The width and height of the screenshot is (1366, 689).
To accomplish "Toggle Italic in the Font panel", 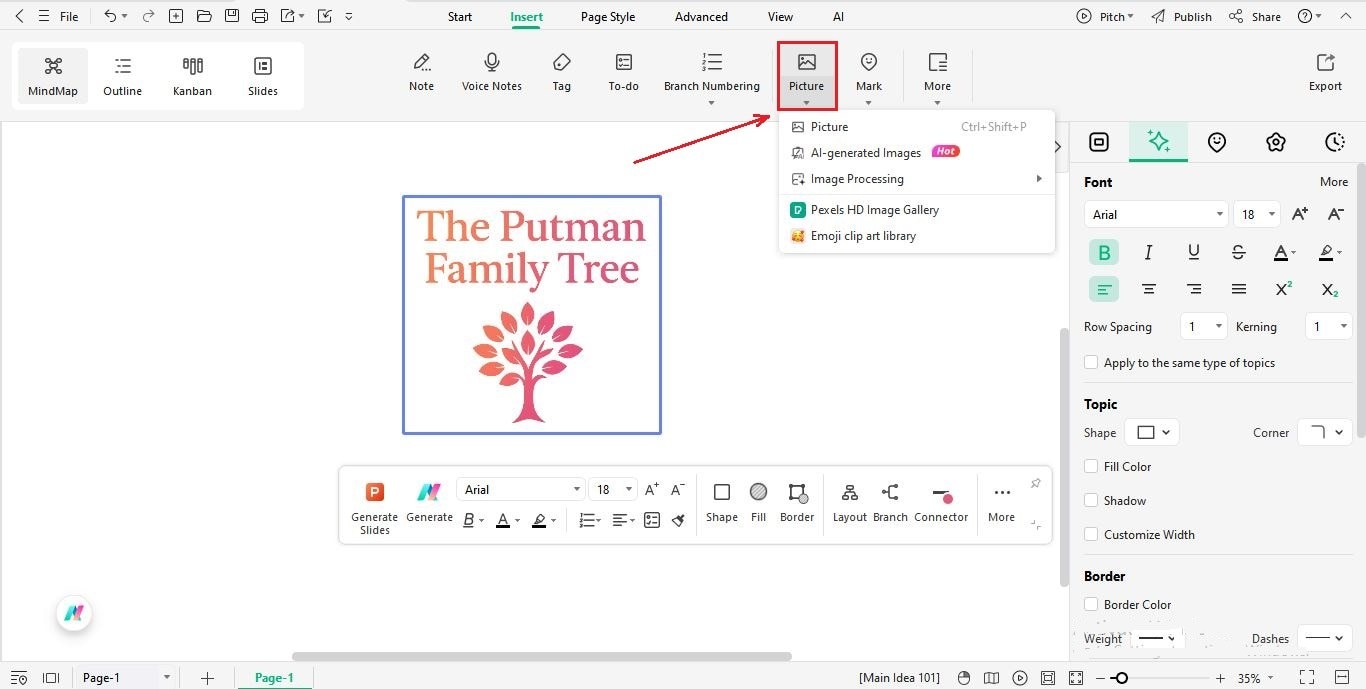I will pyautogui.click(x=1148, y=252).
